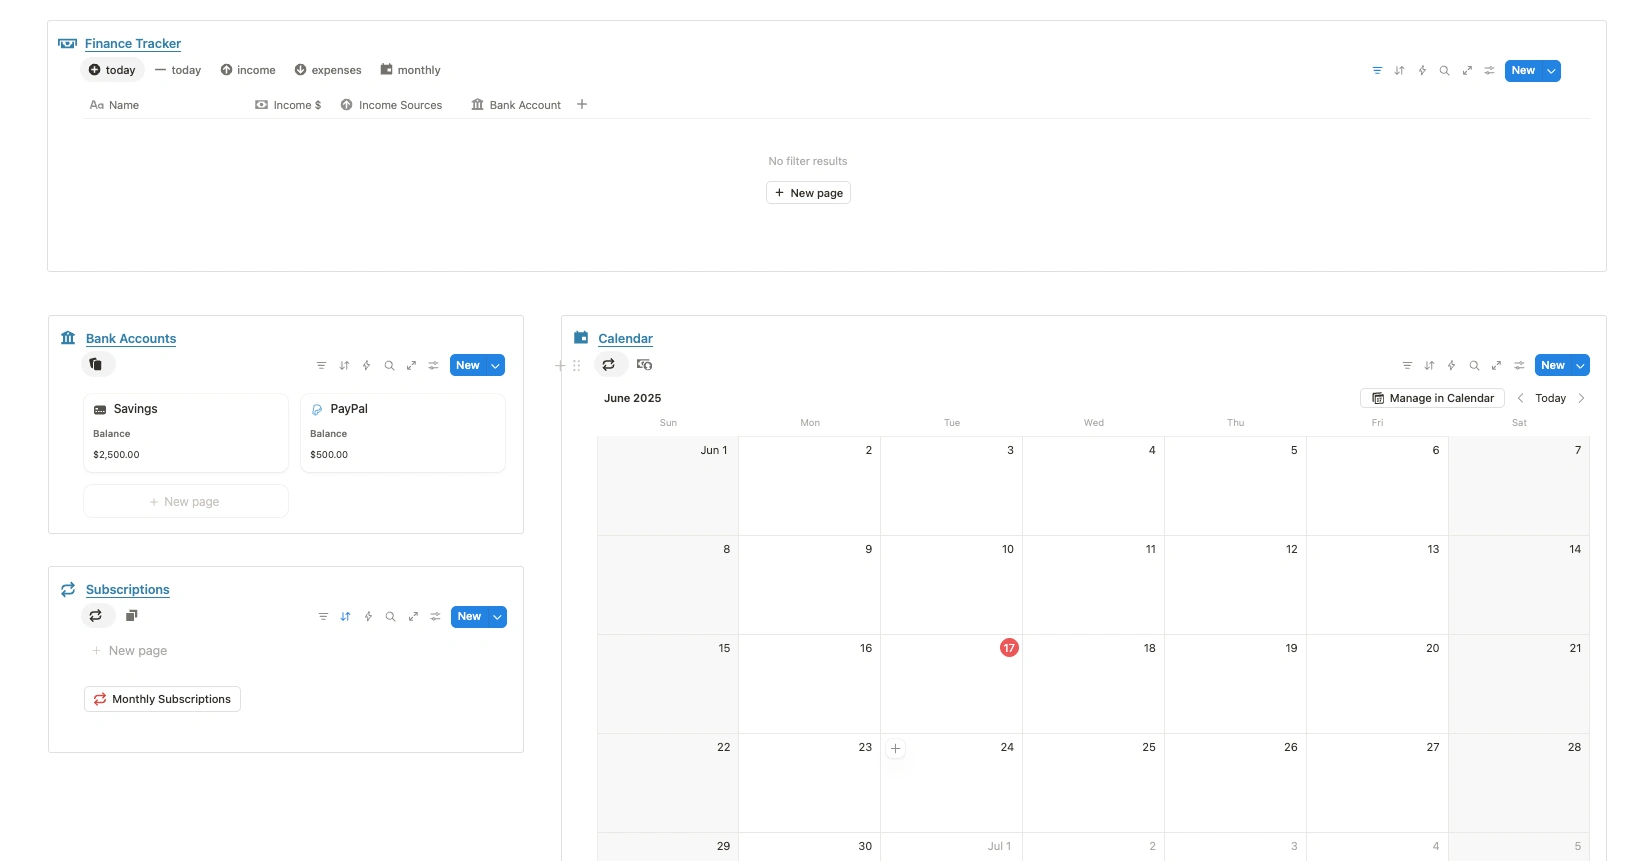Image resolution: width=1637 pixels, height=861 pixels.
Task: Open the lightning automations icon in Bank Accounts
Action: pyautogui.click(x=366, y=366)
